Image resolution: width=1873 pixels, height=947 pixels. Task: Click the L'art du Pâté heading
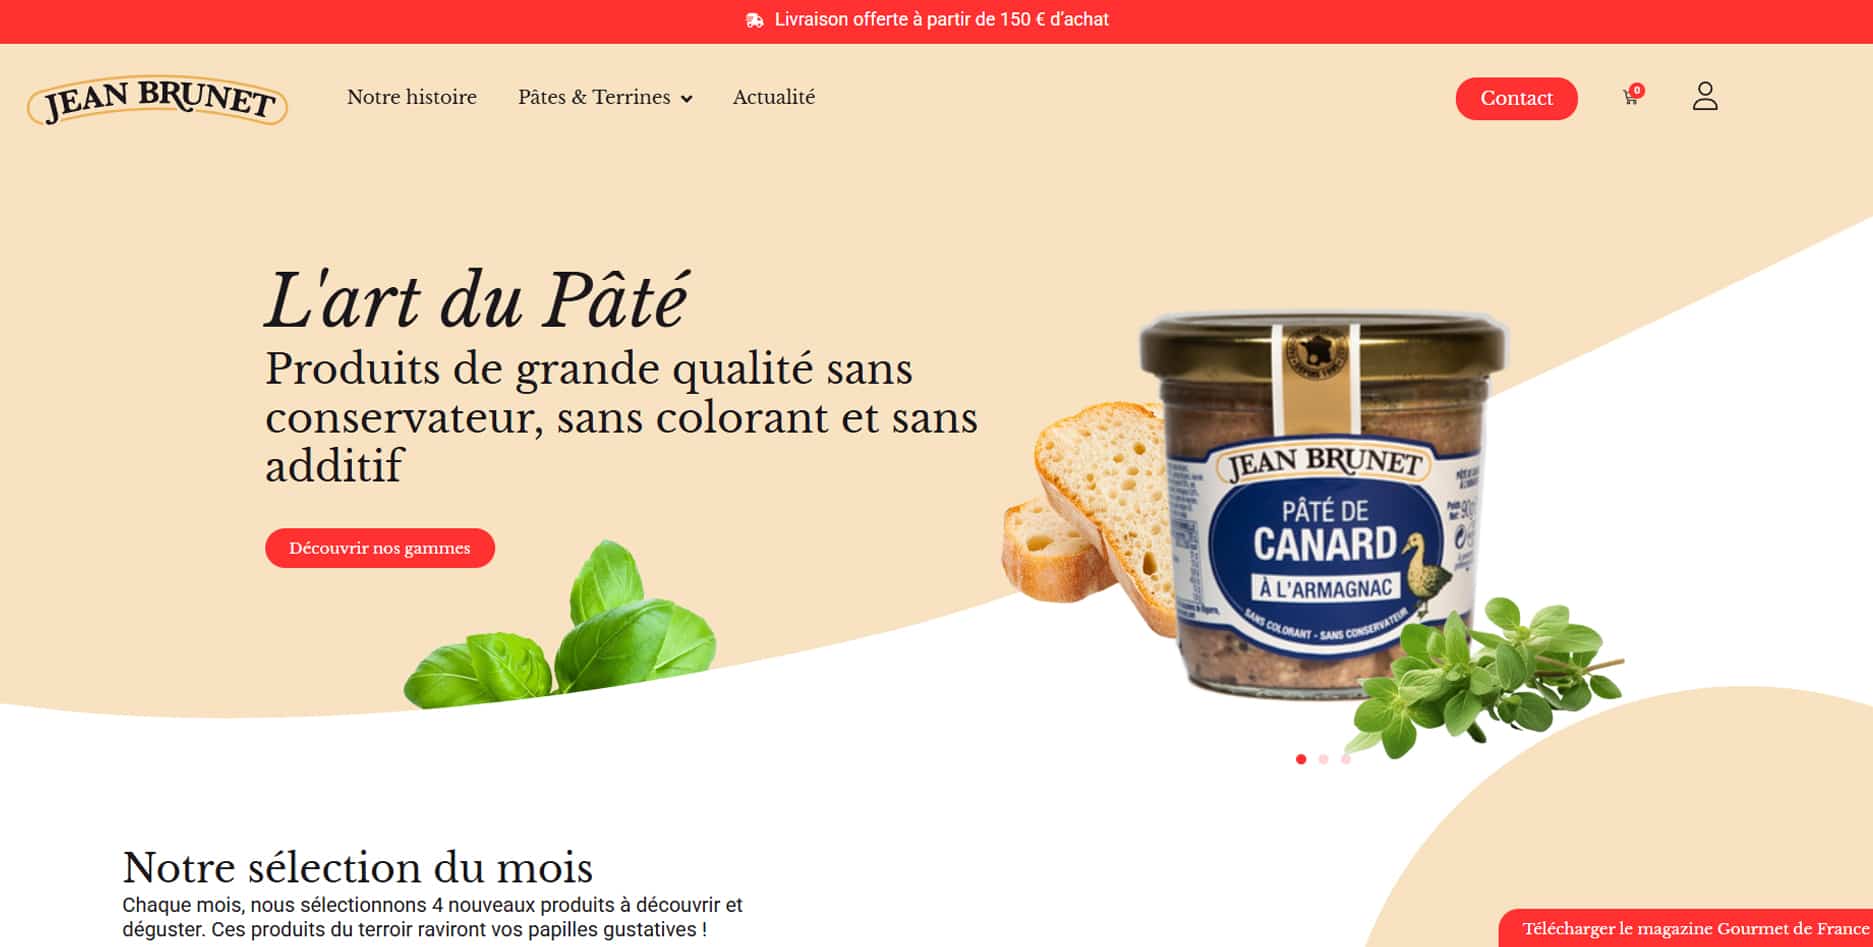(477, 300)
